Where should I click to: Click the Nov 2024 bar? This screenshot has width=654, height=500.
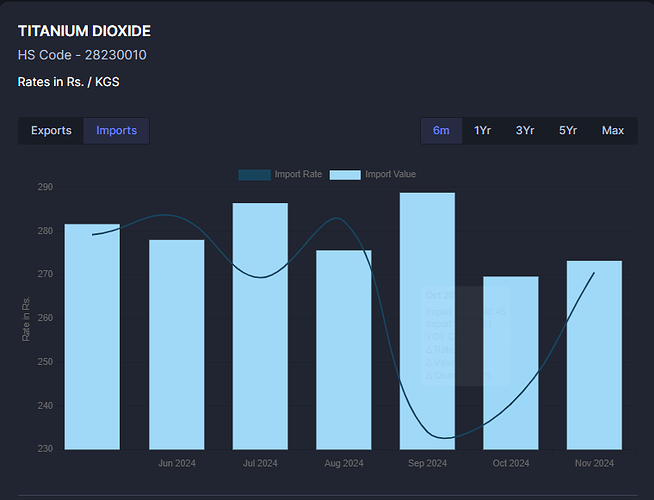594,354
